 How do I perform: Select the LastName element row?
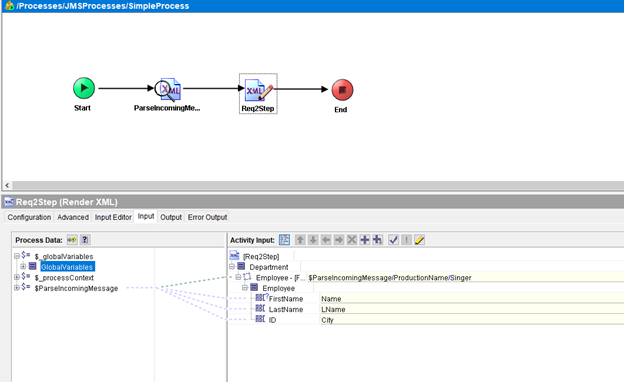[x=286, y=310]
